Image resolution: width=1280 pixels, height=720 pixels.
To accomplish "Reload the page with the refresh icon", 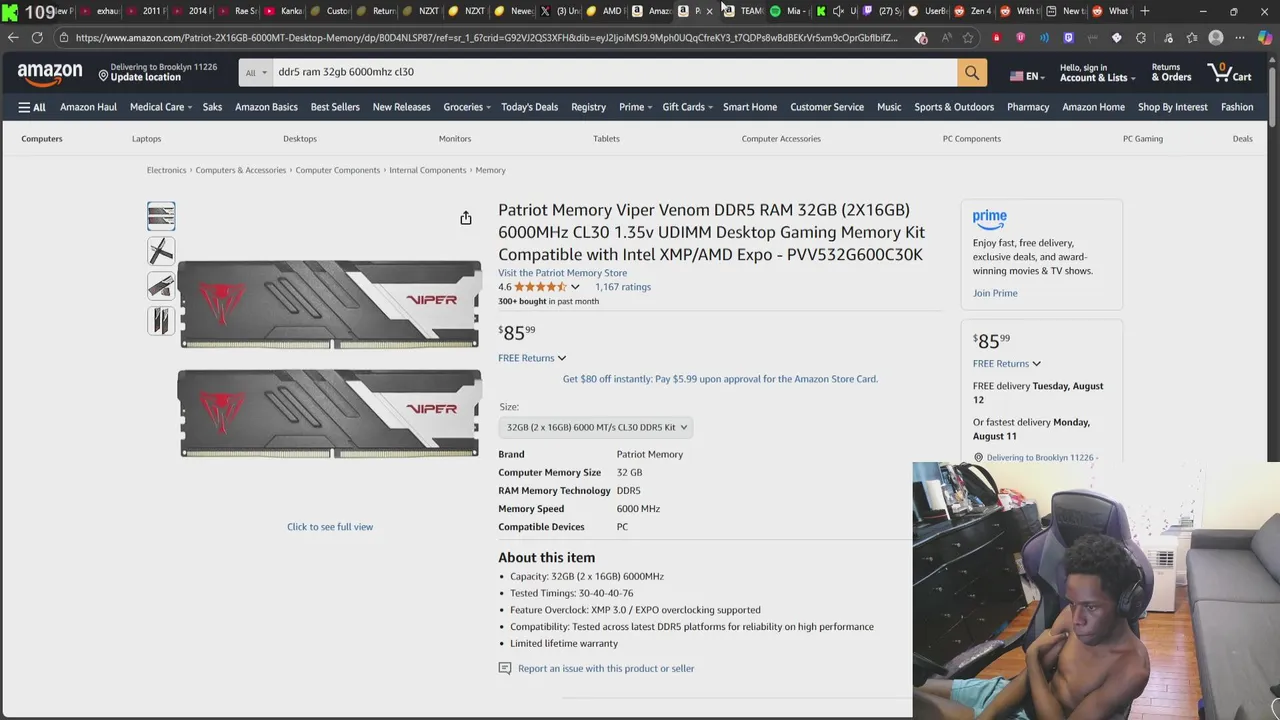I will [x=37, y=38].
